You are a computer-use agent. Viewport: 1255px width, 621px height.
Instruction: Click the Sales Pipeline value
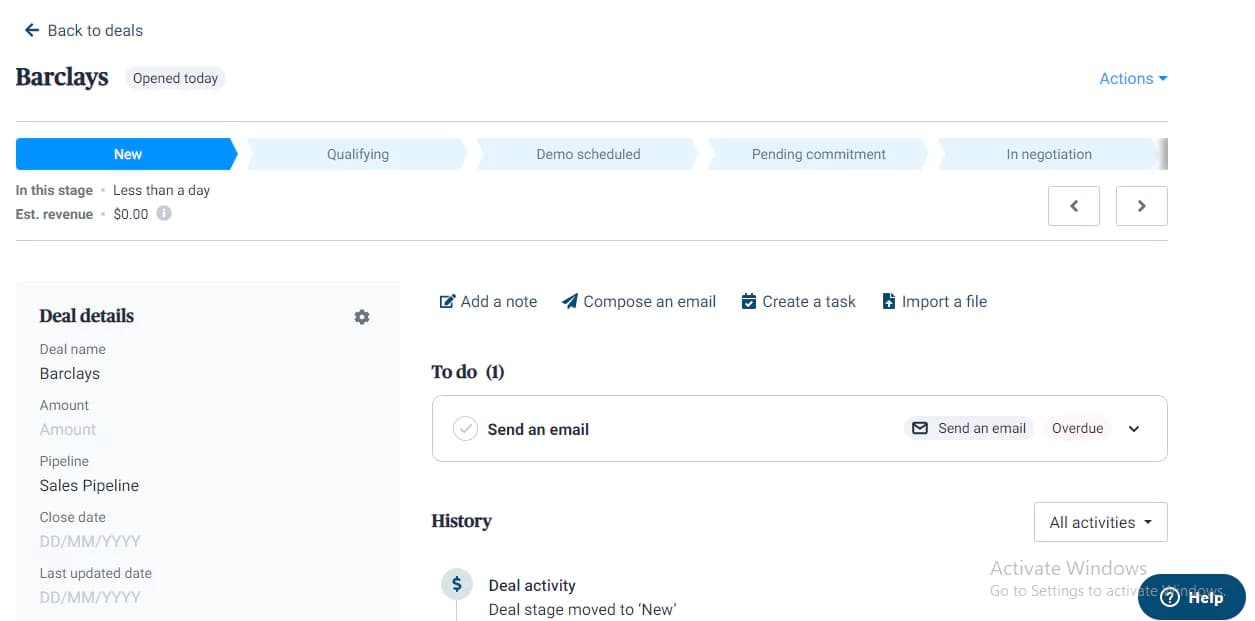pyautogui.click(x=89, y=485)
